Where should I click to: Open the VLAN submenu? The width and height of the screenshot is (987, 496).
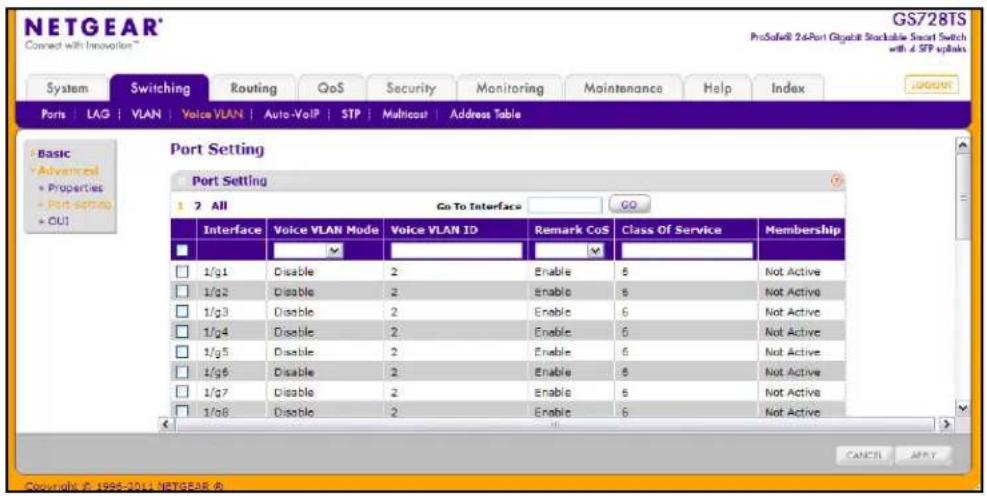pos(146,115)
